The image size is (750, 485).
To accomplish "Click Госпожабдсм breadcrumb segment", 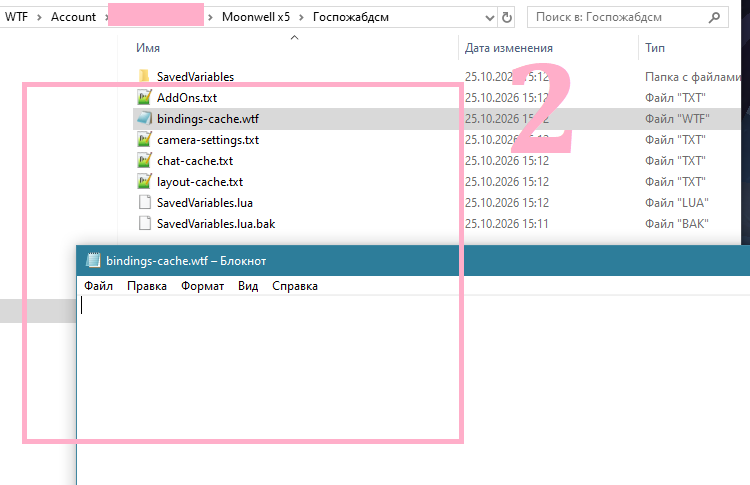I will (351, 17).
